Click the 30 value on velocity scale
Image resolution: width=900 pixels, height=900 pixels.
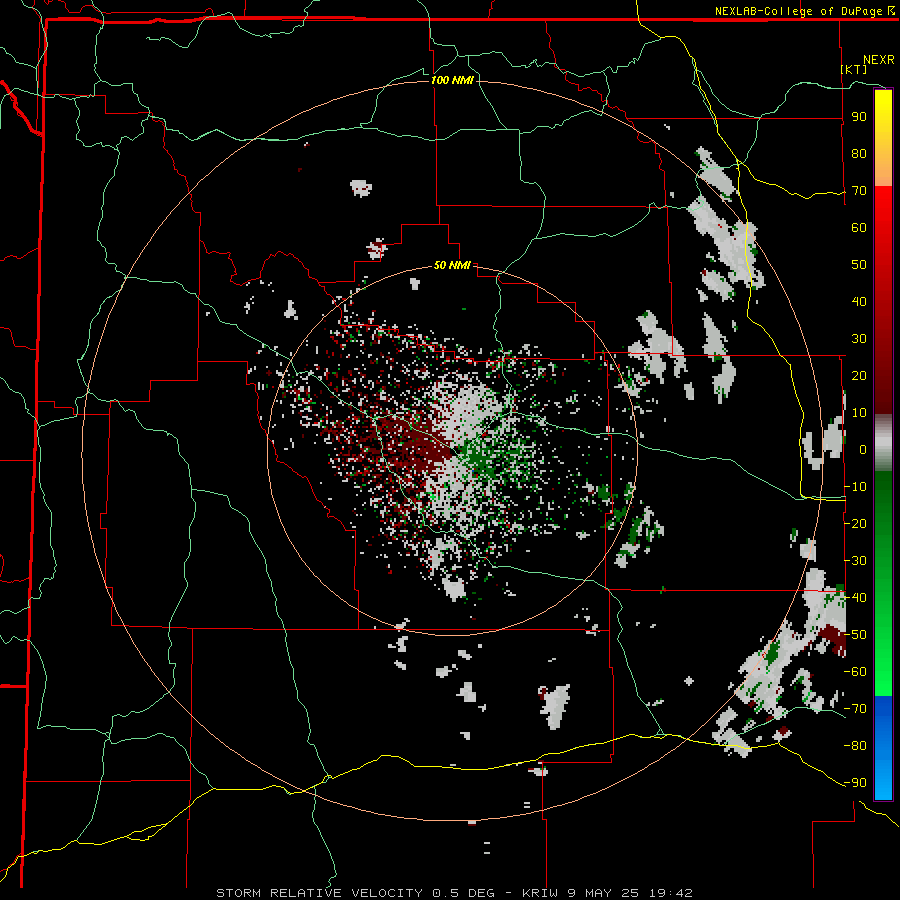click(x=859, y=339)
